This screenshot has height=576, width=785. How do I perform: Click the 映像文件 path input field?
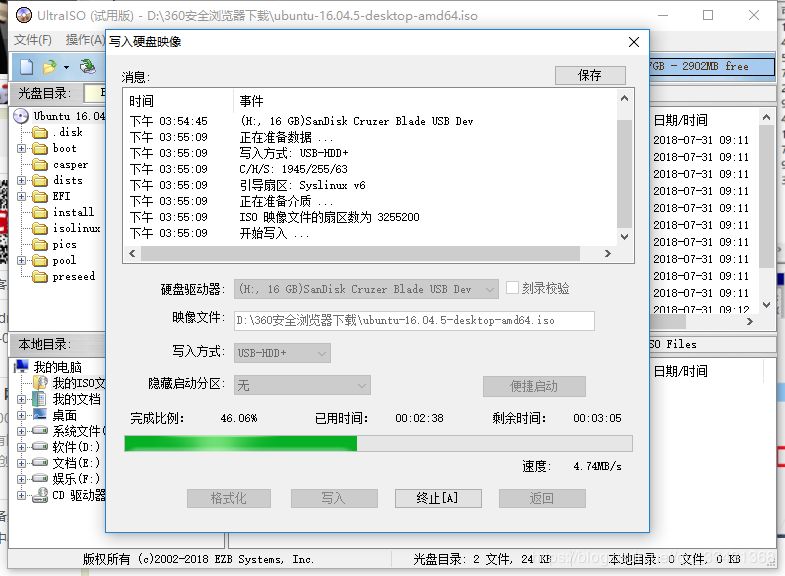coord(414,321)
